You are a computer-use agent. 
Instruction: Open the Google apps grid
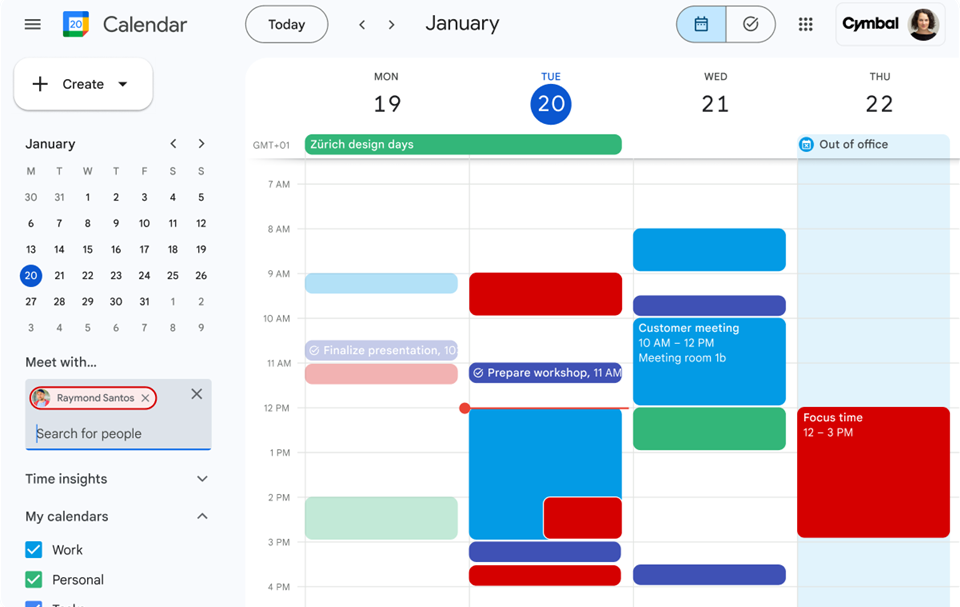[806, 25]
